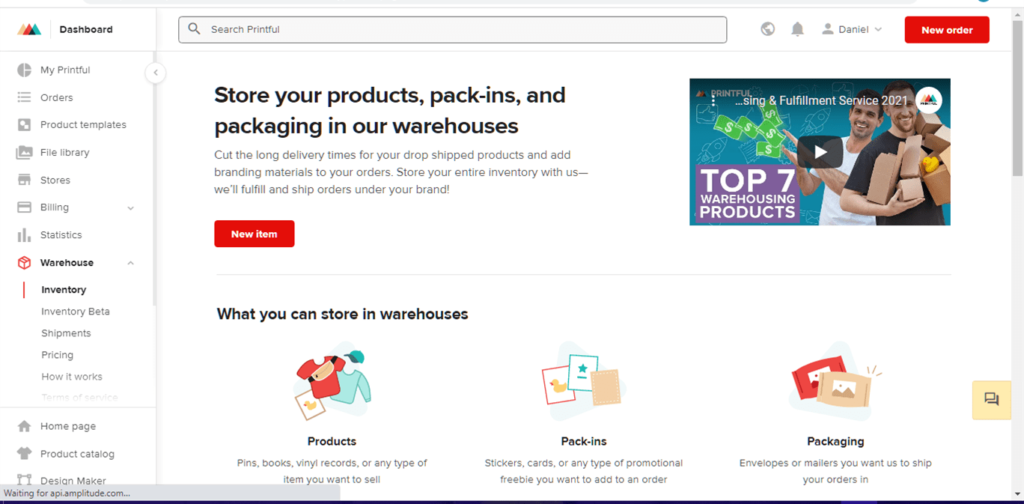
Task: Open My Printful pie chart icon
Action: coord(24,70)
